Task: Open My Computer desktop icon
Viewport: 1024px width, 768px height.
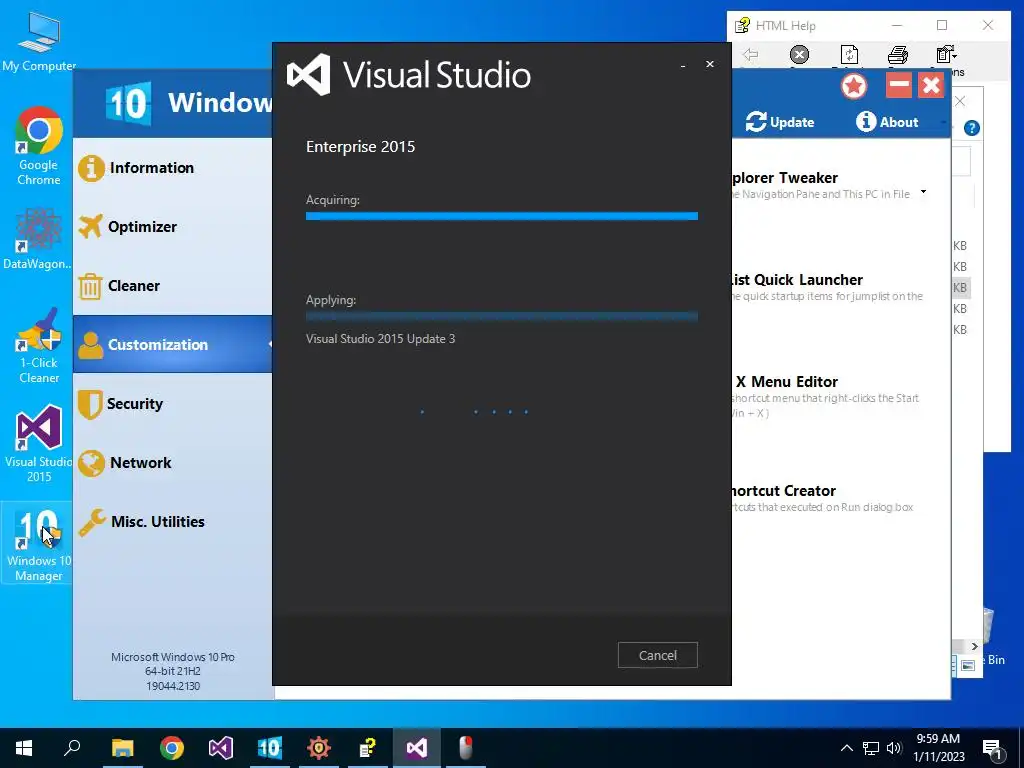Action: coord(39,42)
